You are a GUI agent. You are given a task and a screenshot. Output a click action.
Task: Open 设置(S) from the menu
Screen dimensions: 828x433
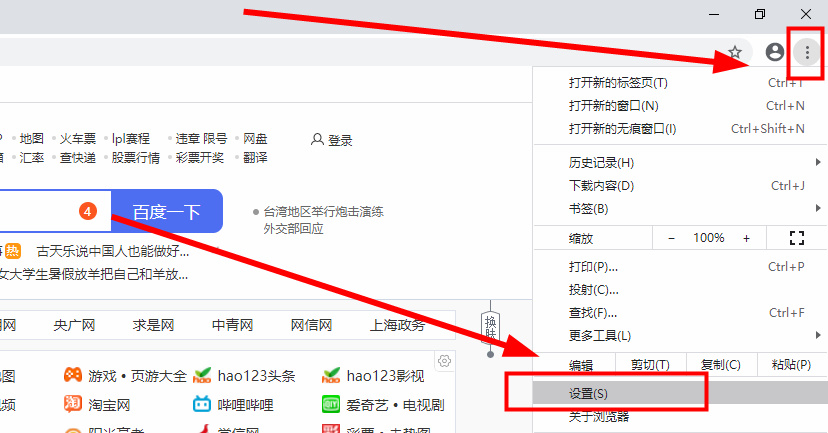pos(680,393)
